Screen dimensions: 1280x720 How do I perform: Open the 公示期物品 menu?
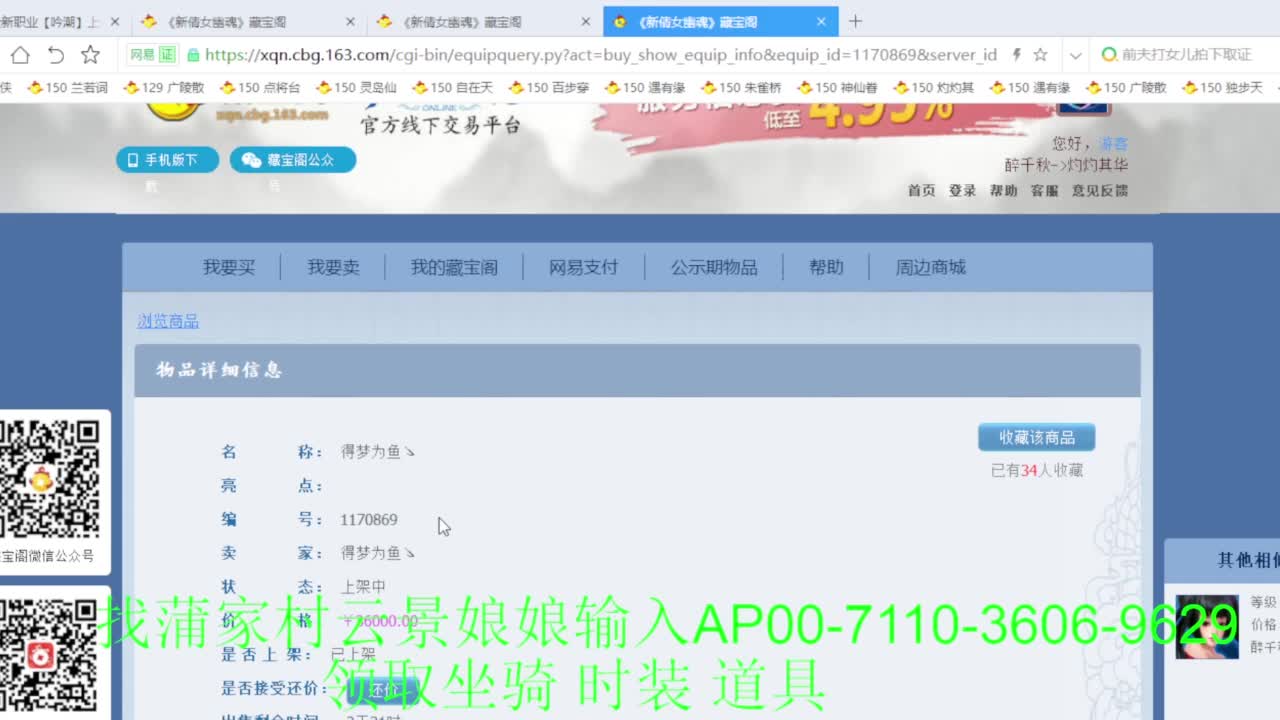[x=714, y=267]
